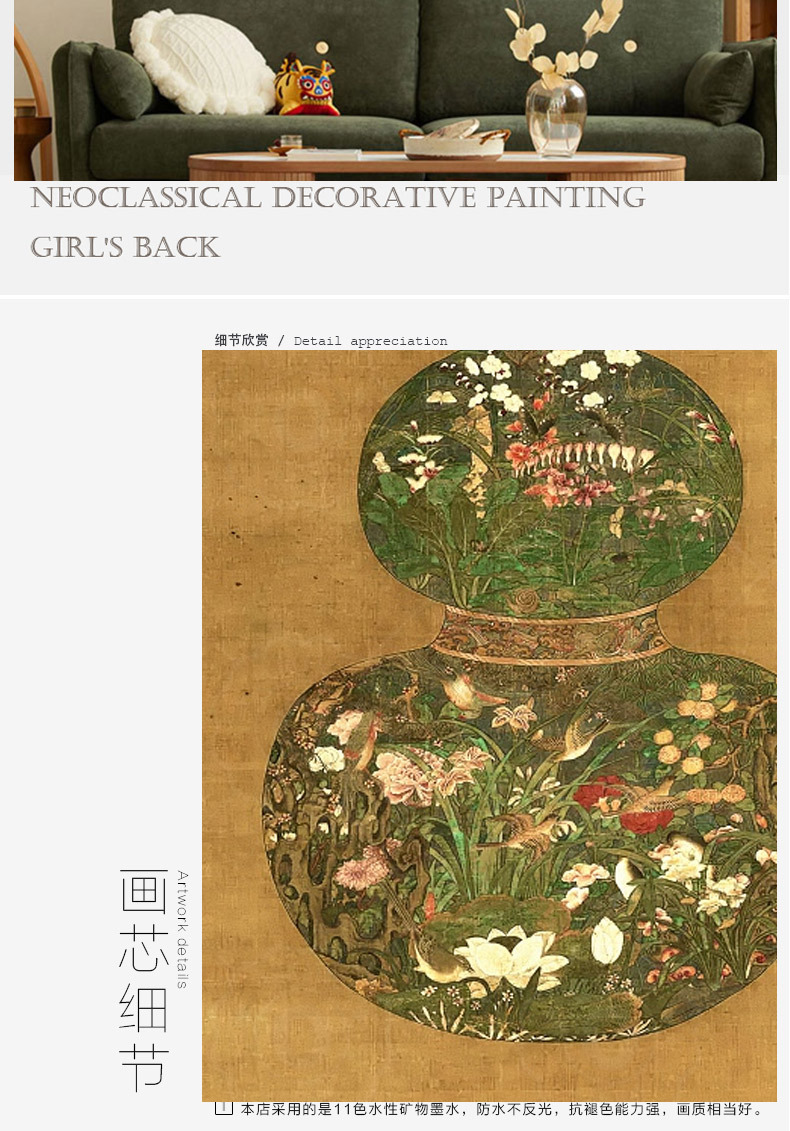Click the "Girl's Back" subtitle text
Viewport: 790px width, 1131px height.
[x=125, y=247]
